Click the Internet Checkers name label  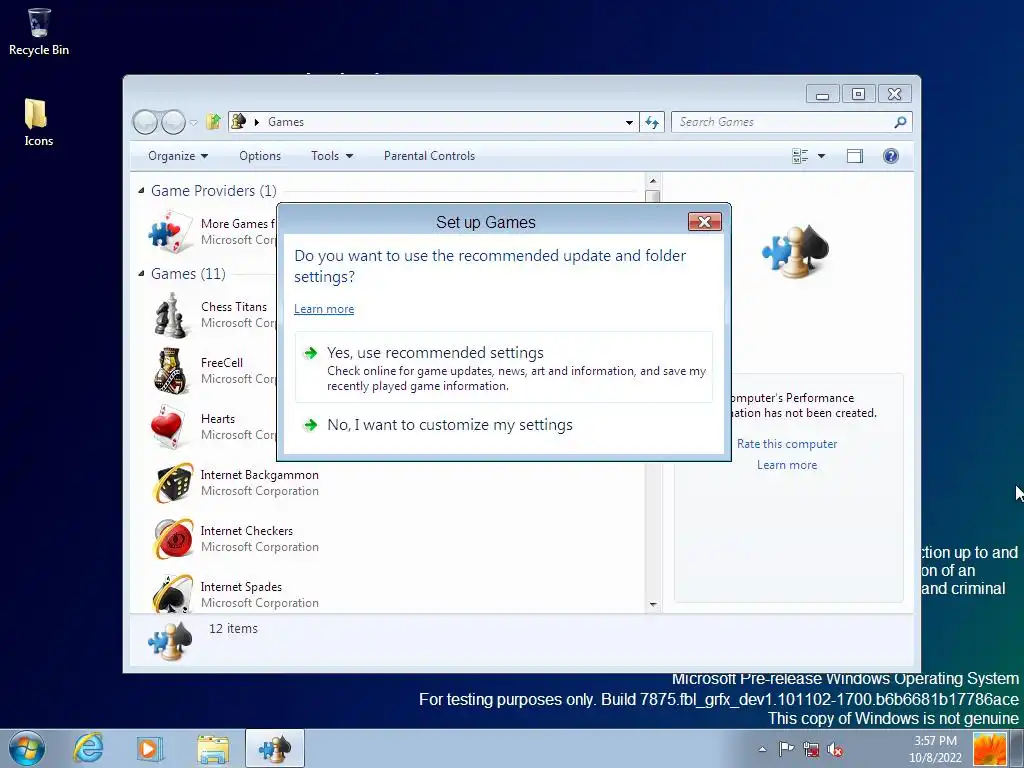pyautogui.click(x=247, y=531)
